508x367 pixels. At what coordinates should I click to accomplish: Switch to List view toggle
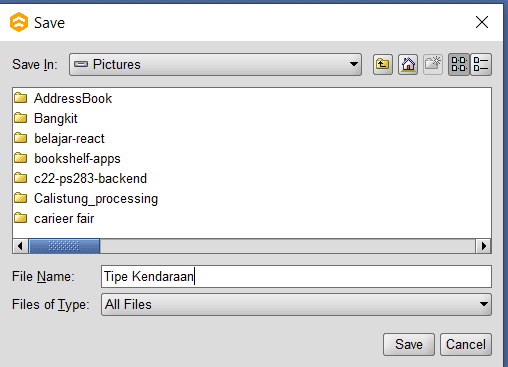point(459,64)
